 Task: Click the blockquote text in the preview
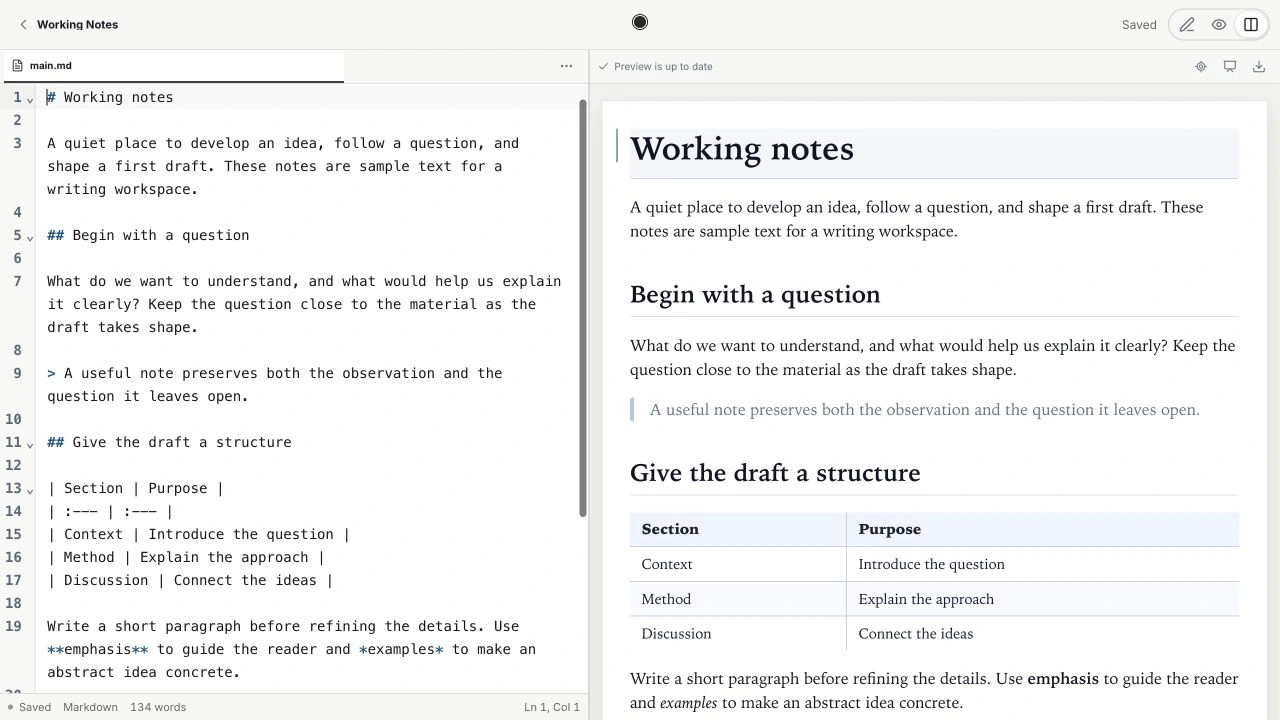pos(925,410)
